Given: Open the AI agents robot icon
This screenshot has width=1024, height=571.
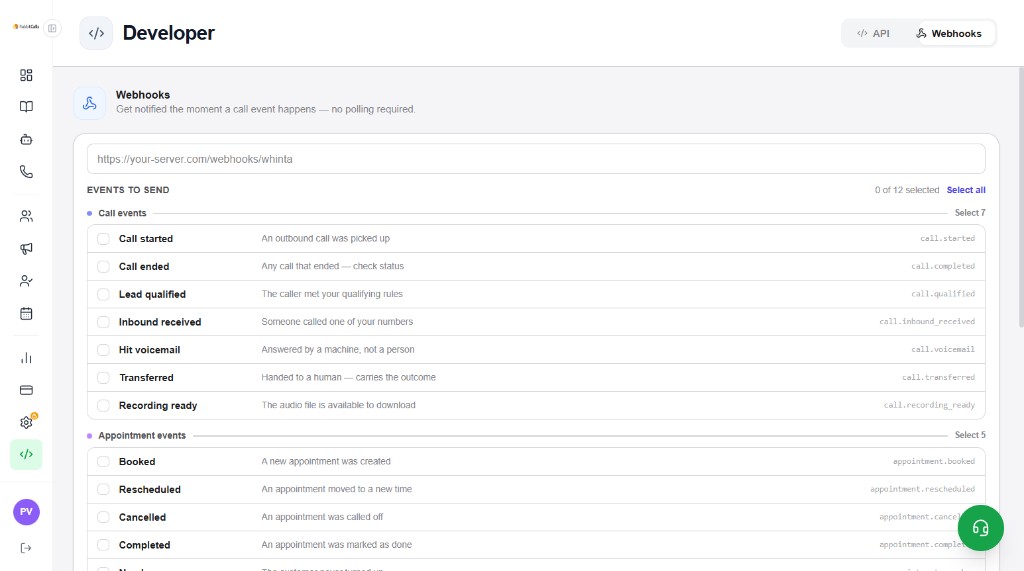Looking at the screenshot, I should [26, 139].
